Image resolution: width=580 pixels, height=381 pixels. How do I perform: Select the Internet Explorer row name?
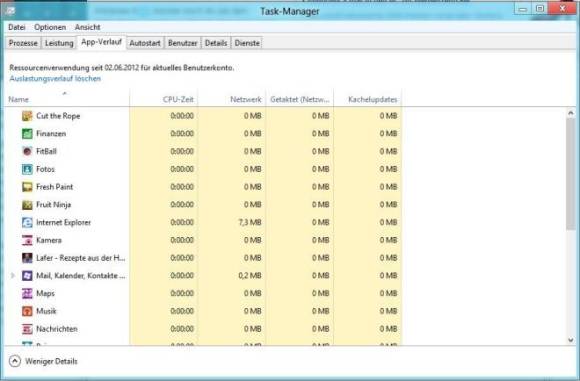pyautogui.click(x=63, y=222)
